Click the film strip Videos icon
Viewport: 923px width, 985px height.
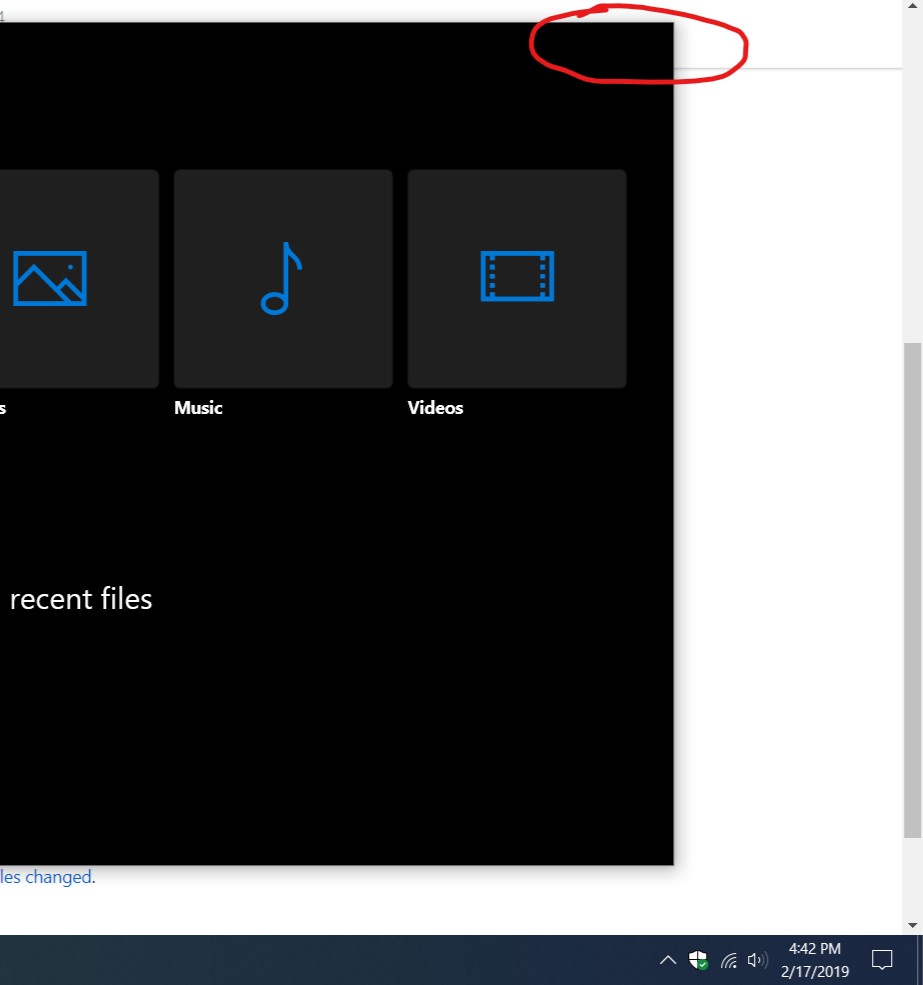tap(517, 276)
